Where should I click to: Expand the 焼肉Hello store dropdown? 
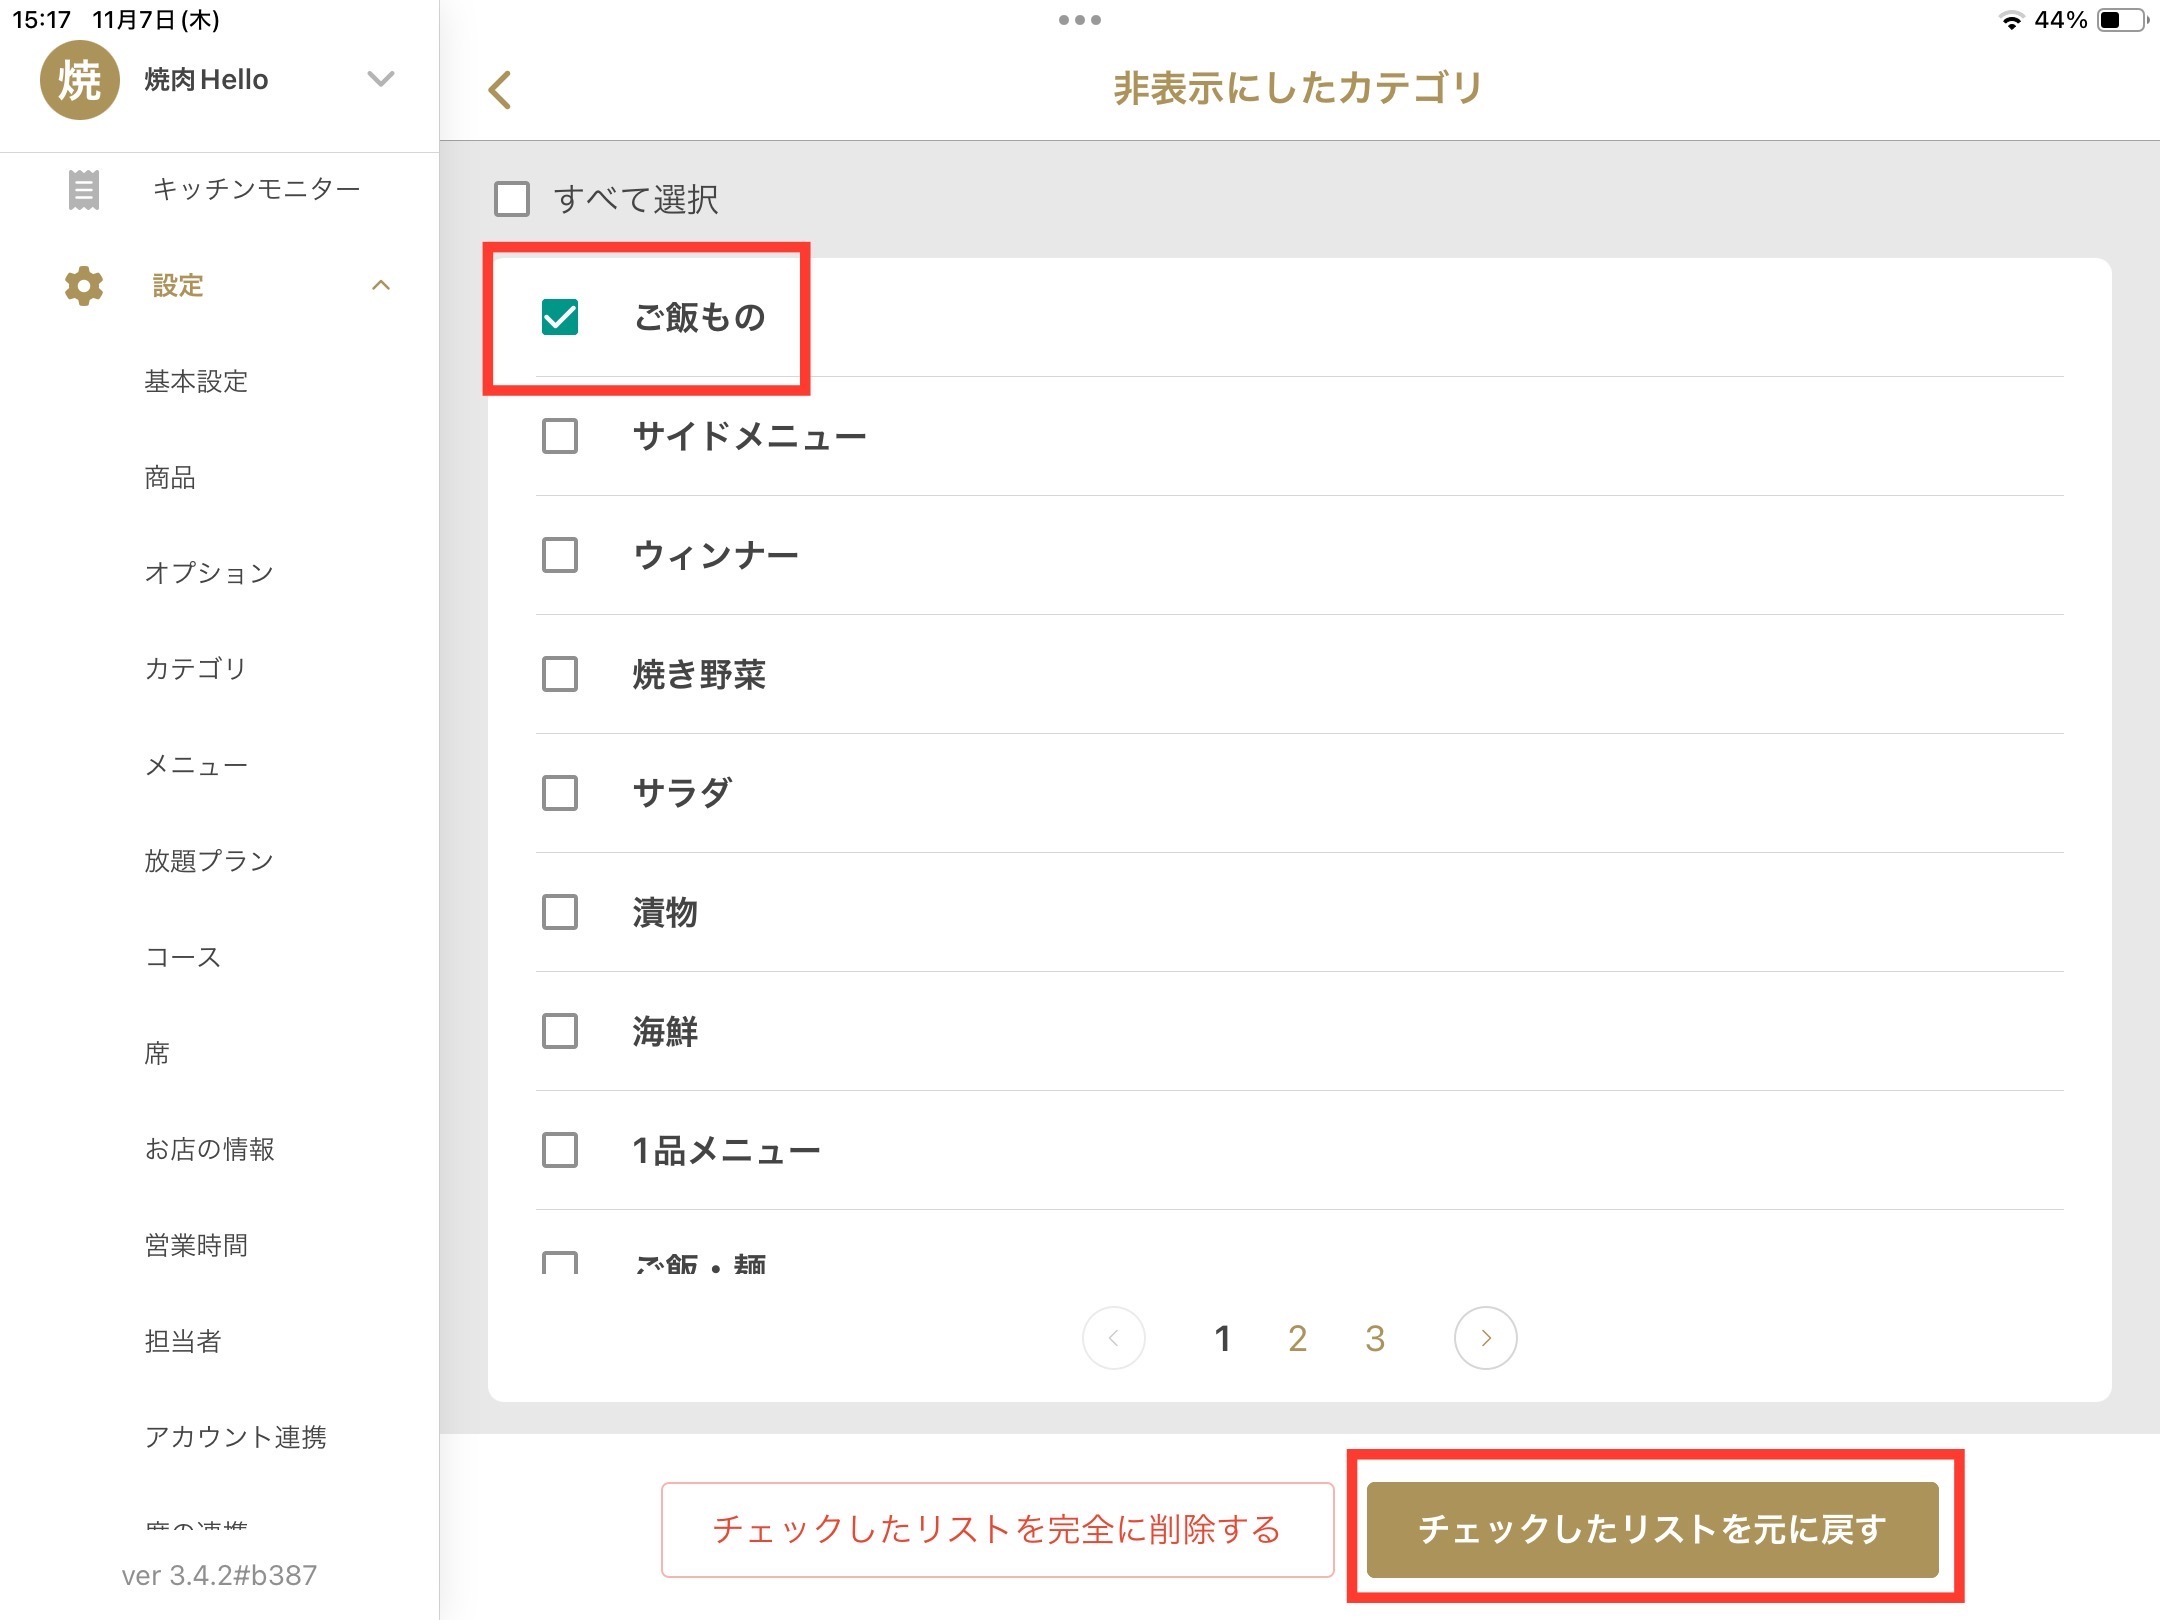[381, 79]
